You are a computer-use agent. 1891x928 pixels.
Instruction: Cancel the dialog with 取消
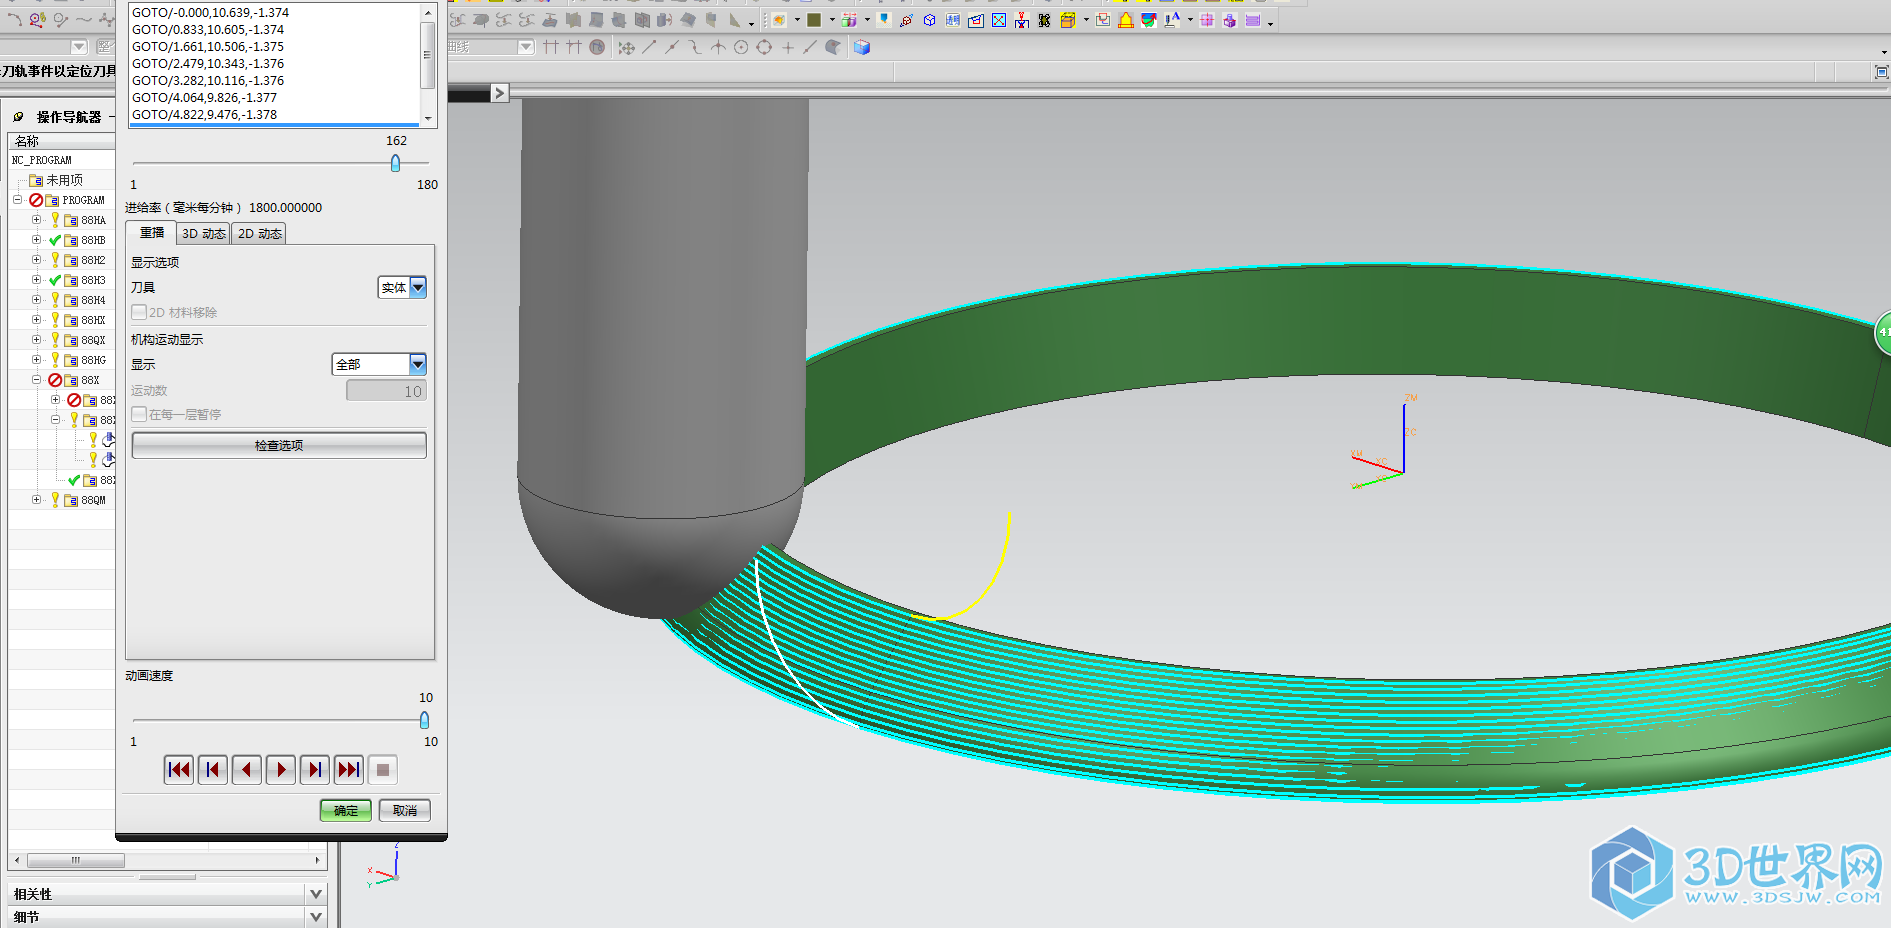405,810
